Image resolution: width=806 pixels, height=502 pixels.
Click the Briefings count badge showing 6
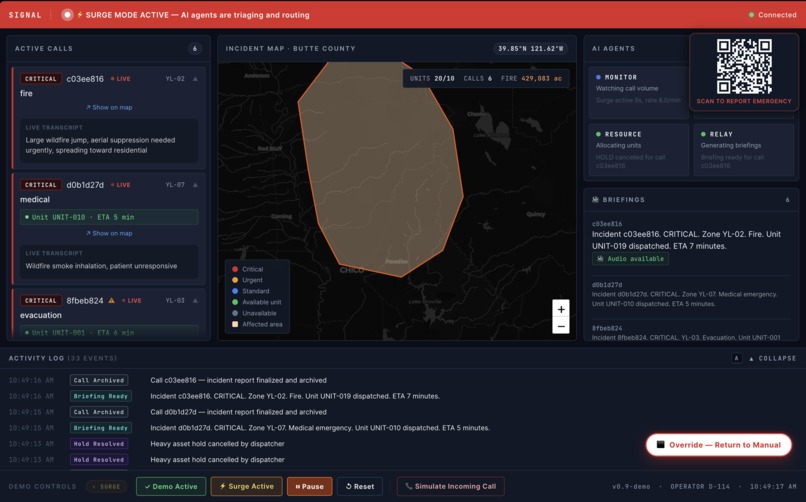click(787, 199)
